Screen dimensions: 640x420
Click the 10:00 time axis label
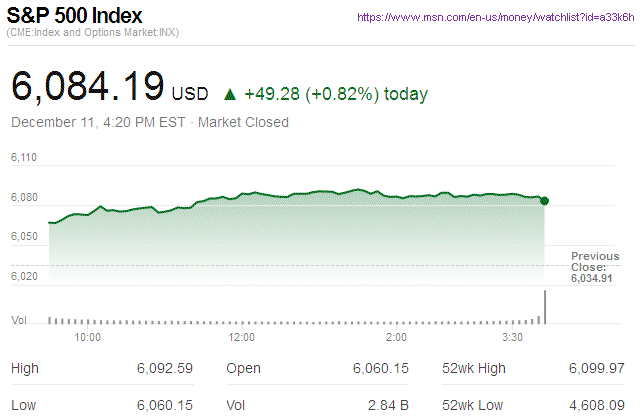click(88, 338)
